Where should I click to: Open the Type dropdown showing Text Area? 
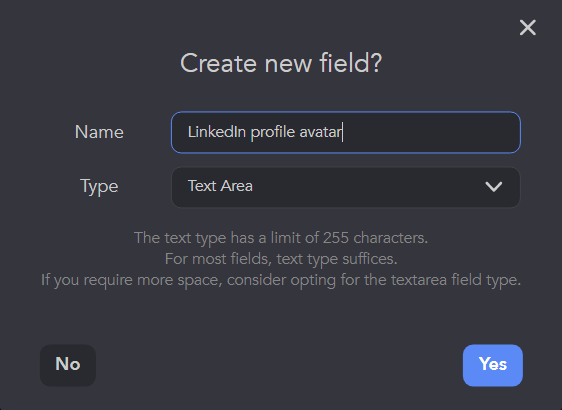tap(346, 187)
